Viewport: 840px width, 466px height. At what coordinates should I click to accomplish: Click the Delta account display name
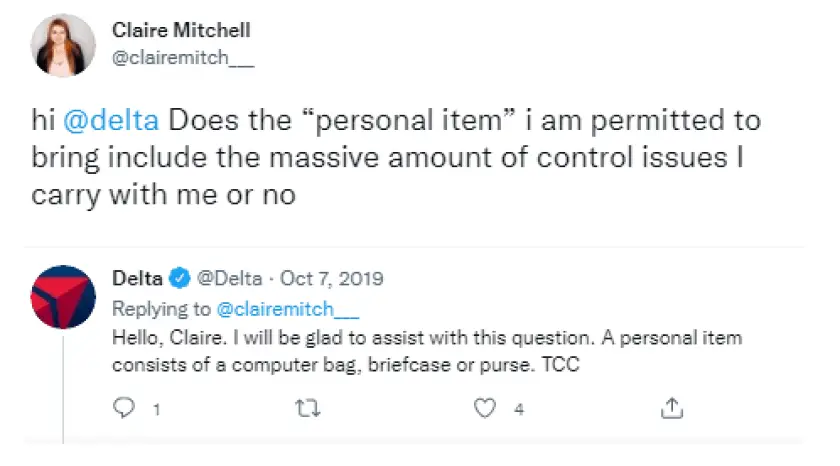pyautogui.click(x=137, y=279)
